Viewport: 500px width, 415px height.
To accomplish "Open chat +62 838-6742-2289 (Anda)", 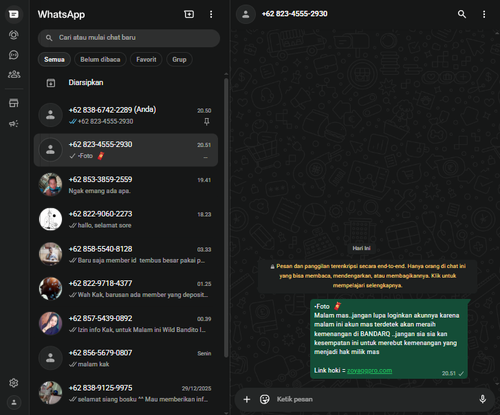I will coord(126,115).
